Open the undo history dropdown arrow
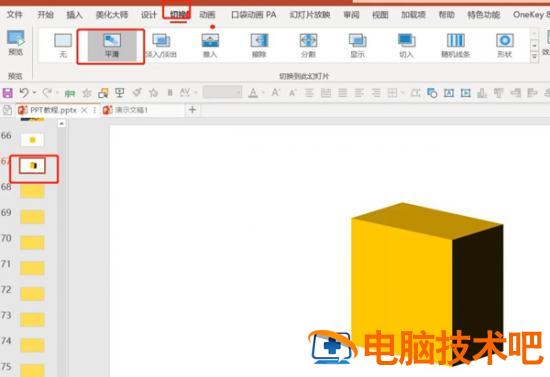This screenshot has width=550, height=377. [34, 93]
